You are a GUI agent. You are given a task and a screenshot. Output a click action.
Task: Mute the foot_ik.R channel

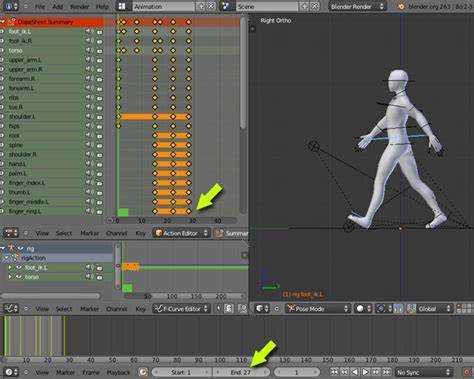tap(89, 41)
